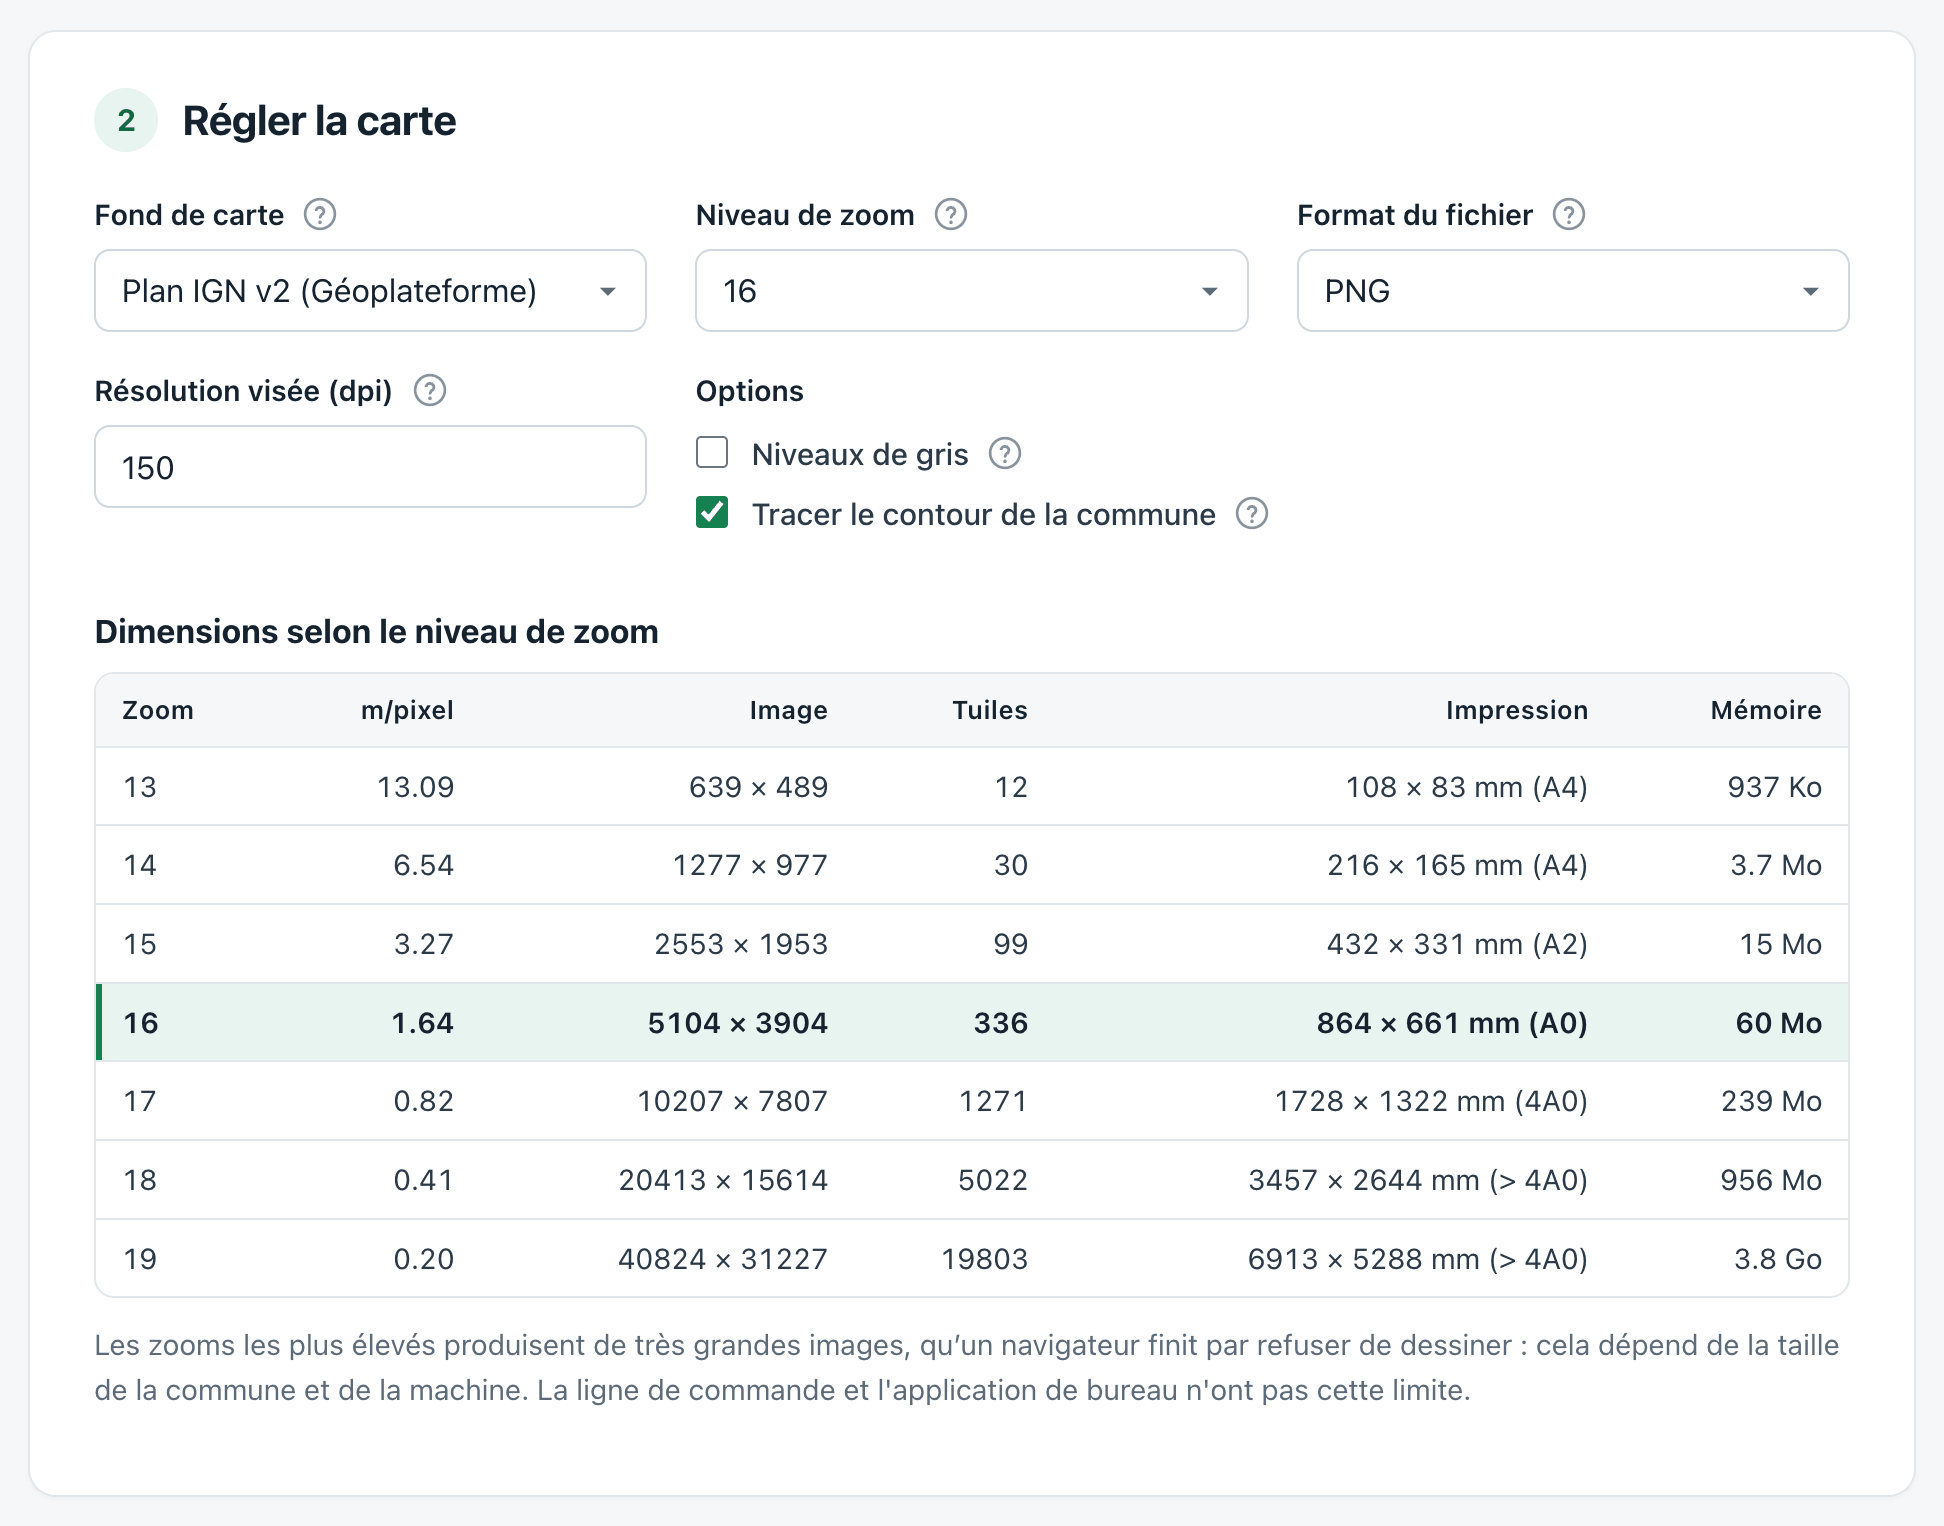Click the Mémoire column header
The height and width of the screenshot is (1526, 1944).
[x=1766, y=710]
